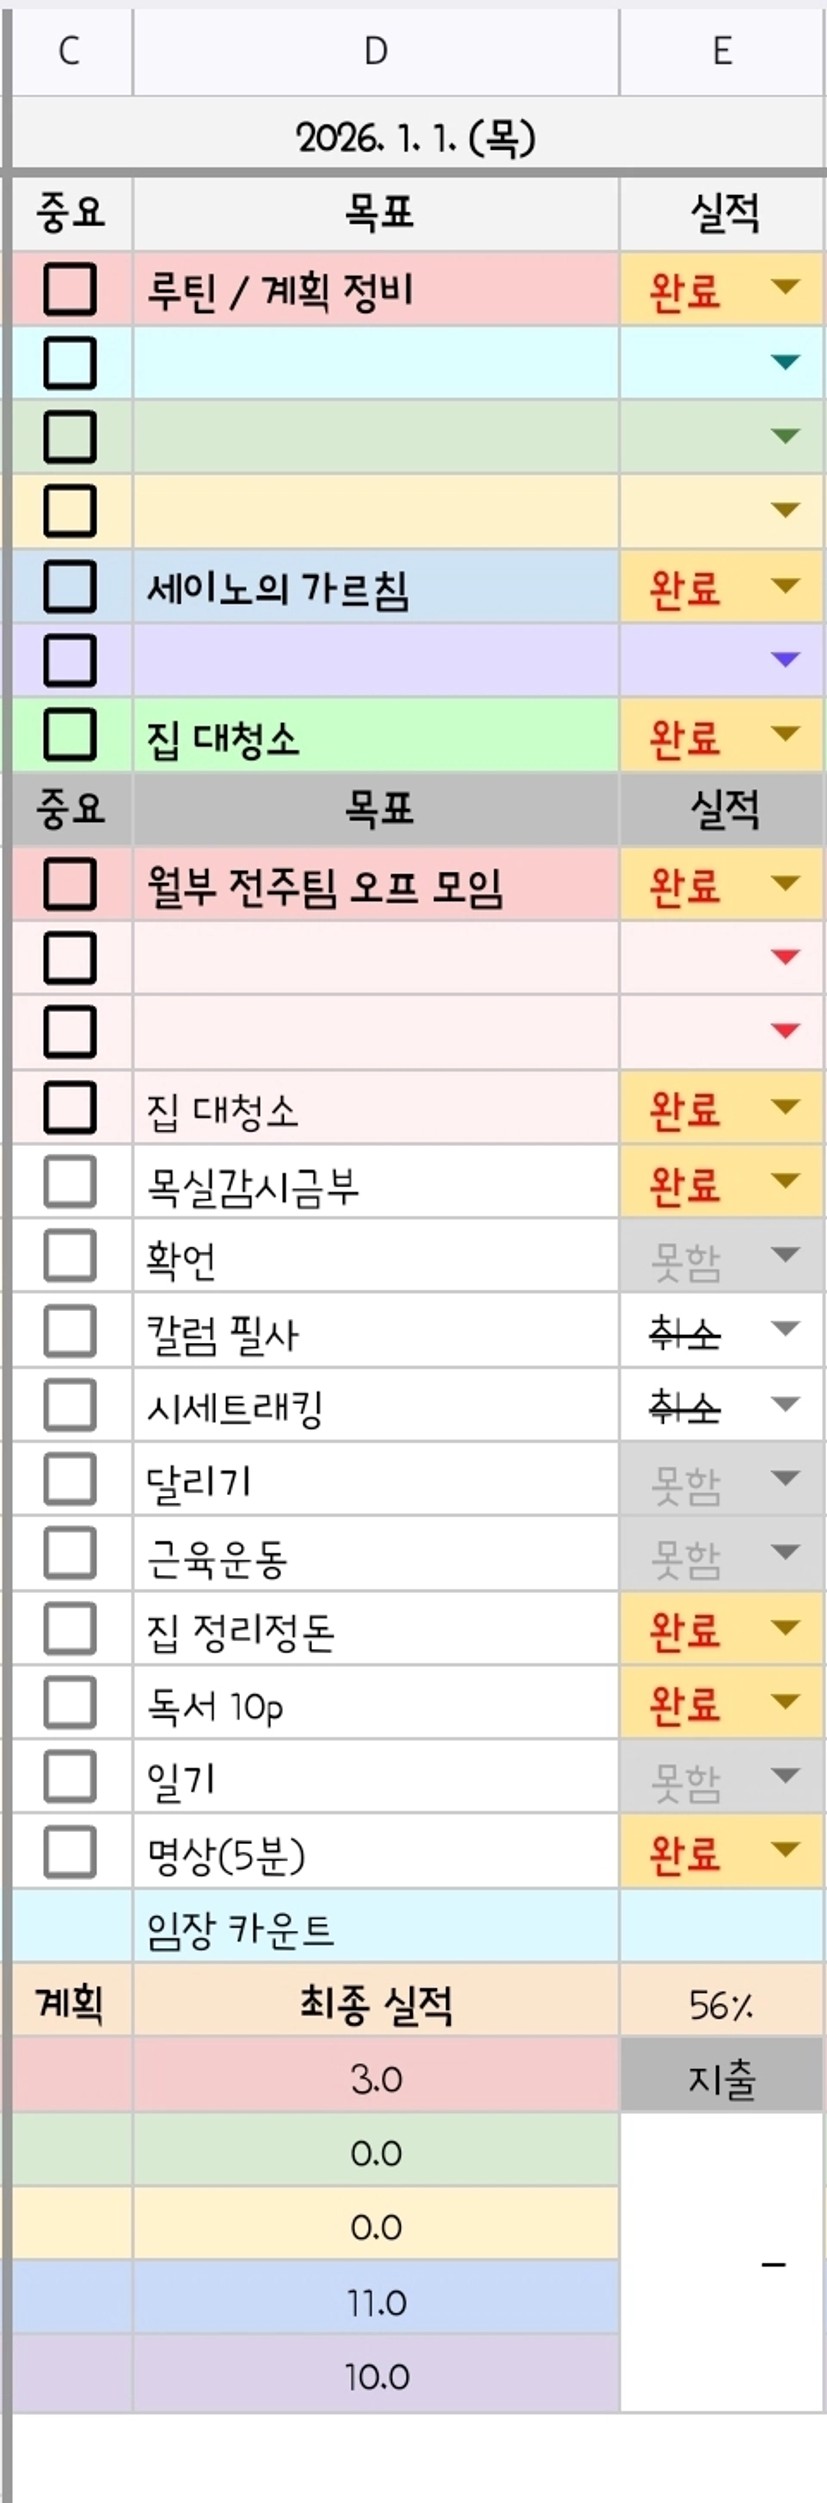This screenshot has width=827, height=2503.
Task: Check the 루틴 / 계획 정비 checkbox
Action: 70,289
